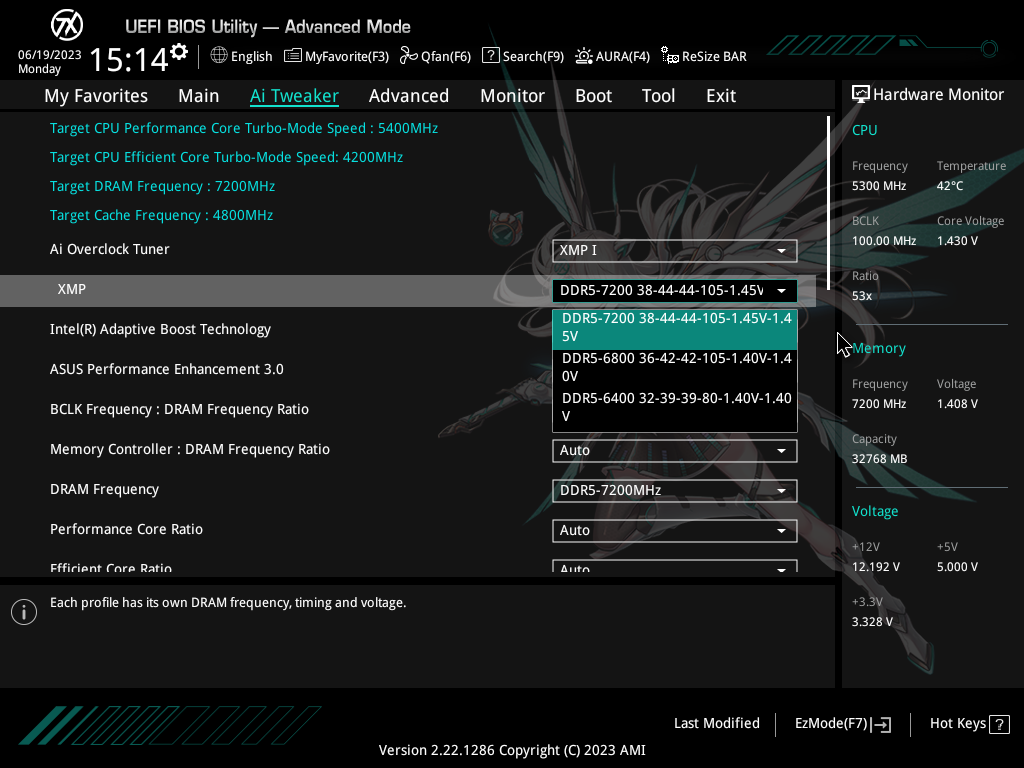Viewport: 1024px width, 768px height.
Task: Switch to EzMode(F7)
Action: 842,724
